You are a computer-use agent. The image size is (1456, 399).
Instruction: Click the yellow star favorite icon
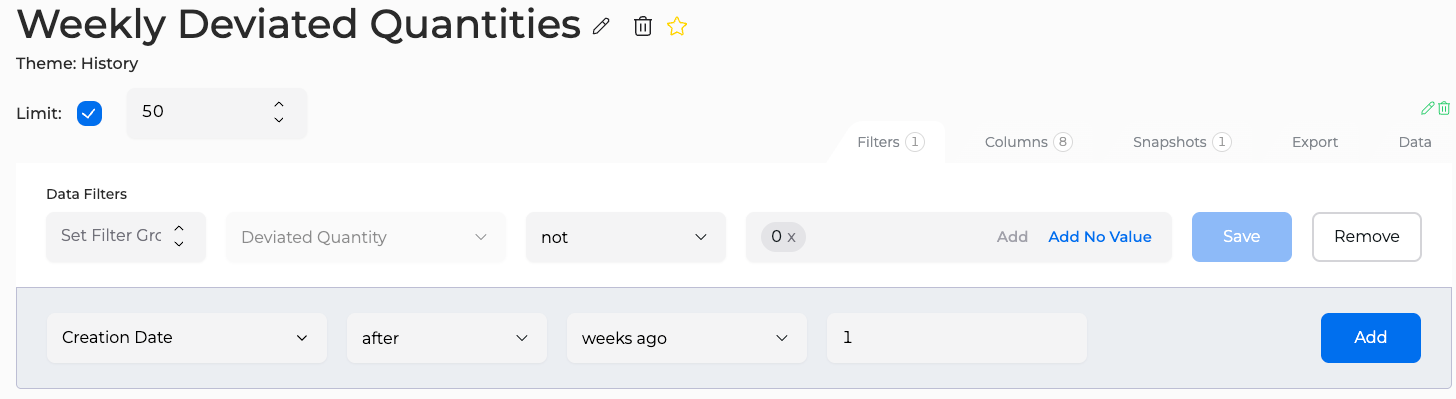point(677,27)
